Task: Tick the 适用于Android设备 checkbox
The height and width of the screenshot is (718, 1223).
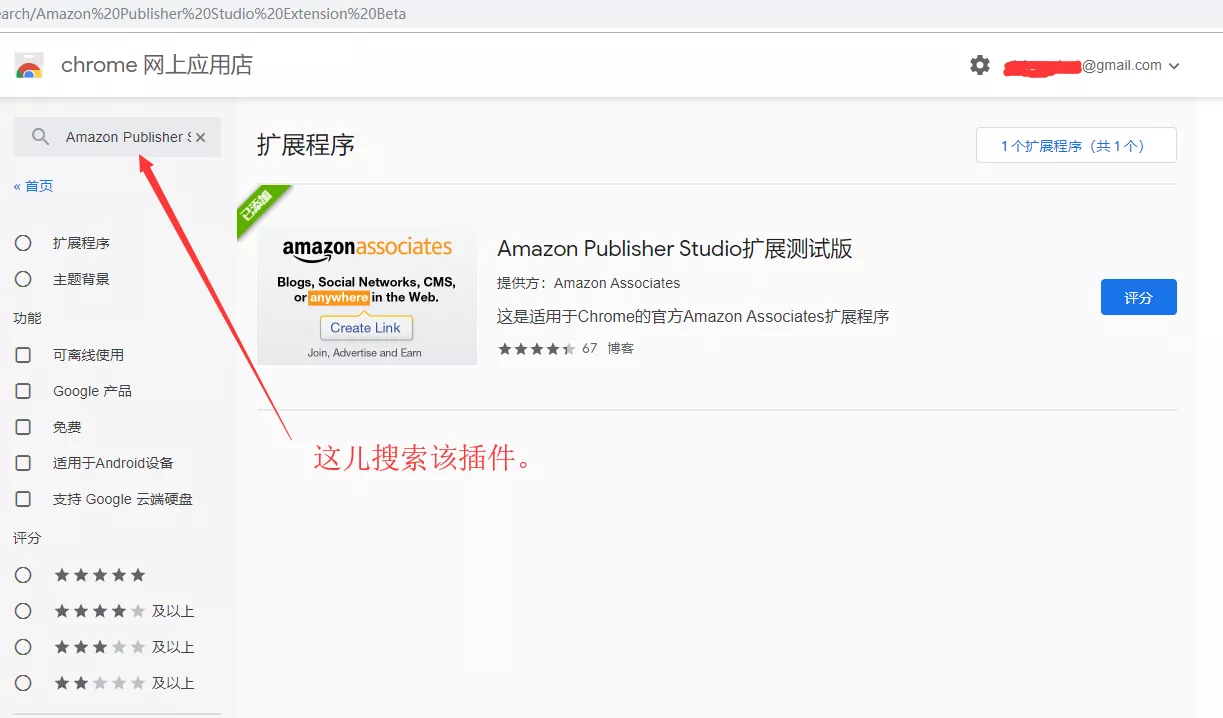Action: point(23,463)
